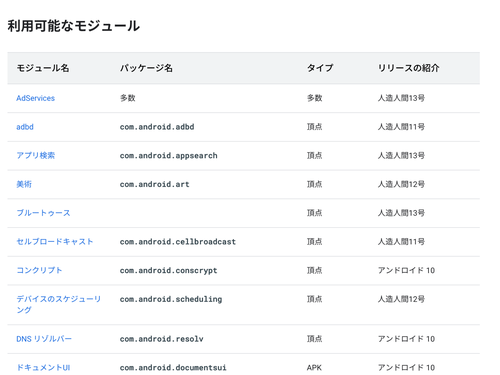Click 人造人間12号 in デバイスのスケジューリング row
The image size is (500, 375).
pos(401,299)
